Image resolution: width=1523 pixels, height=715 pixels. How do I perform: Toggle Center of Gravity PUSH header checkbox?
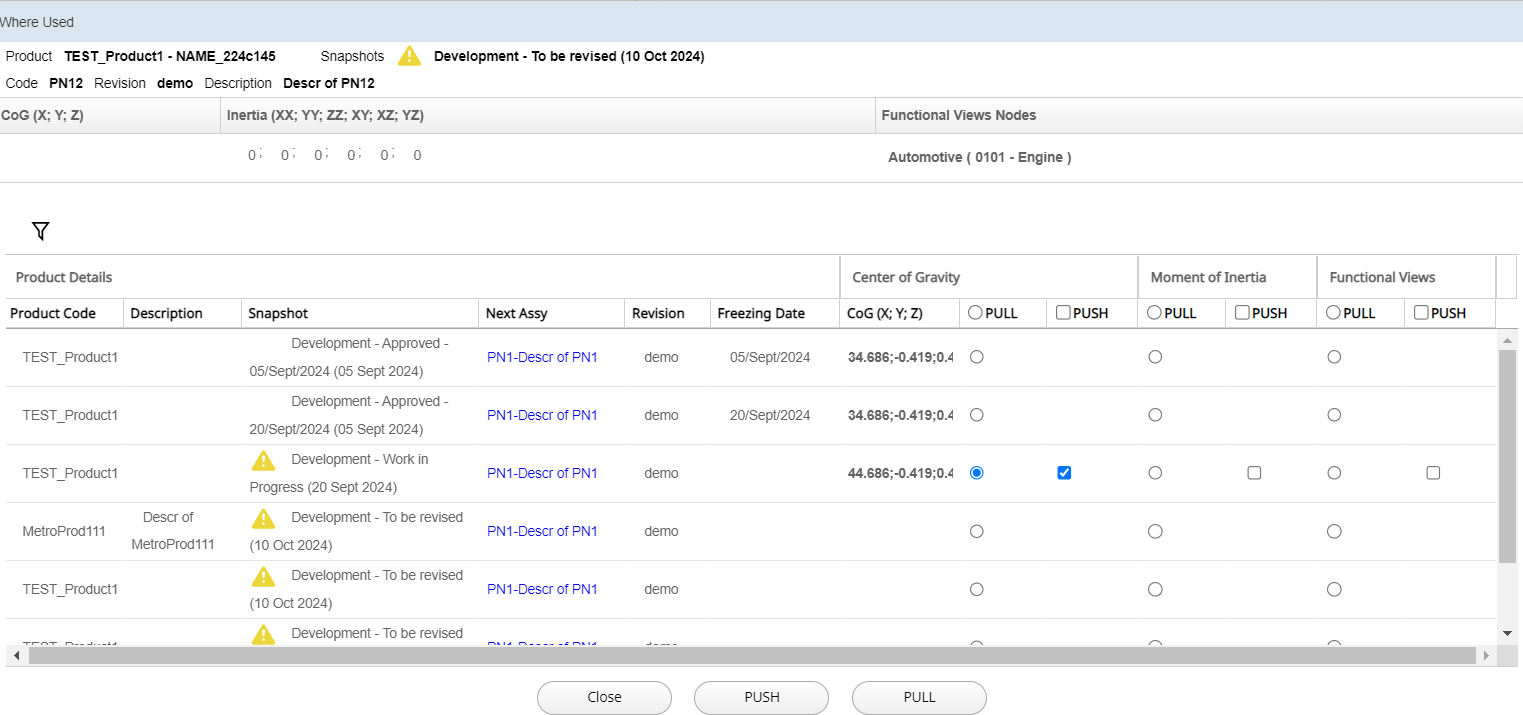1064,313
